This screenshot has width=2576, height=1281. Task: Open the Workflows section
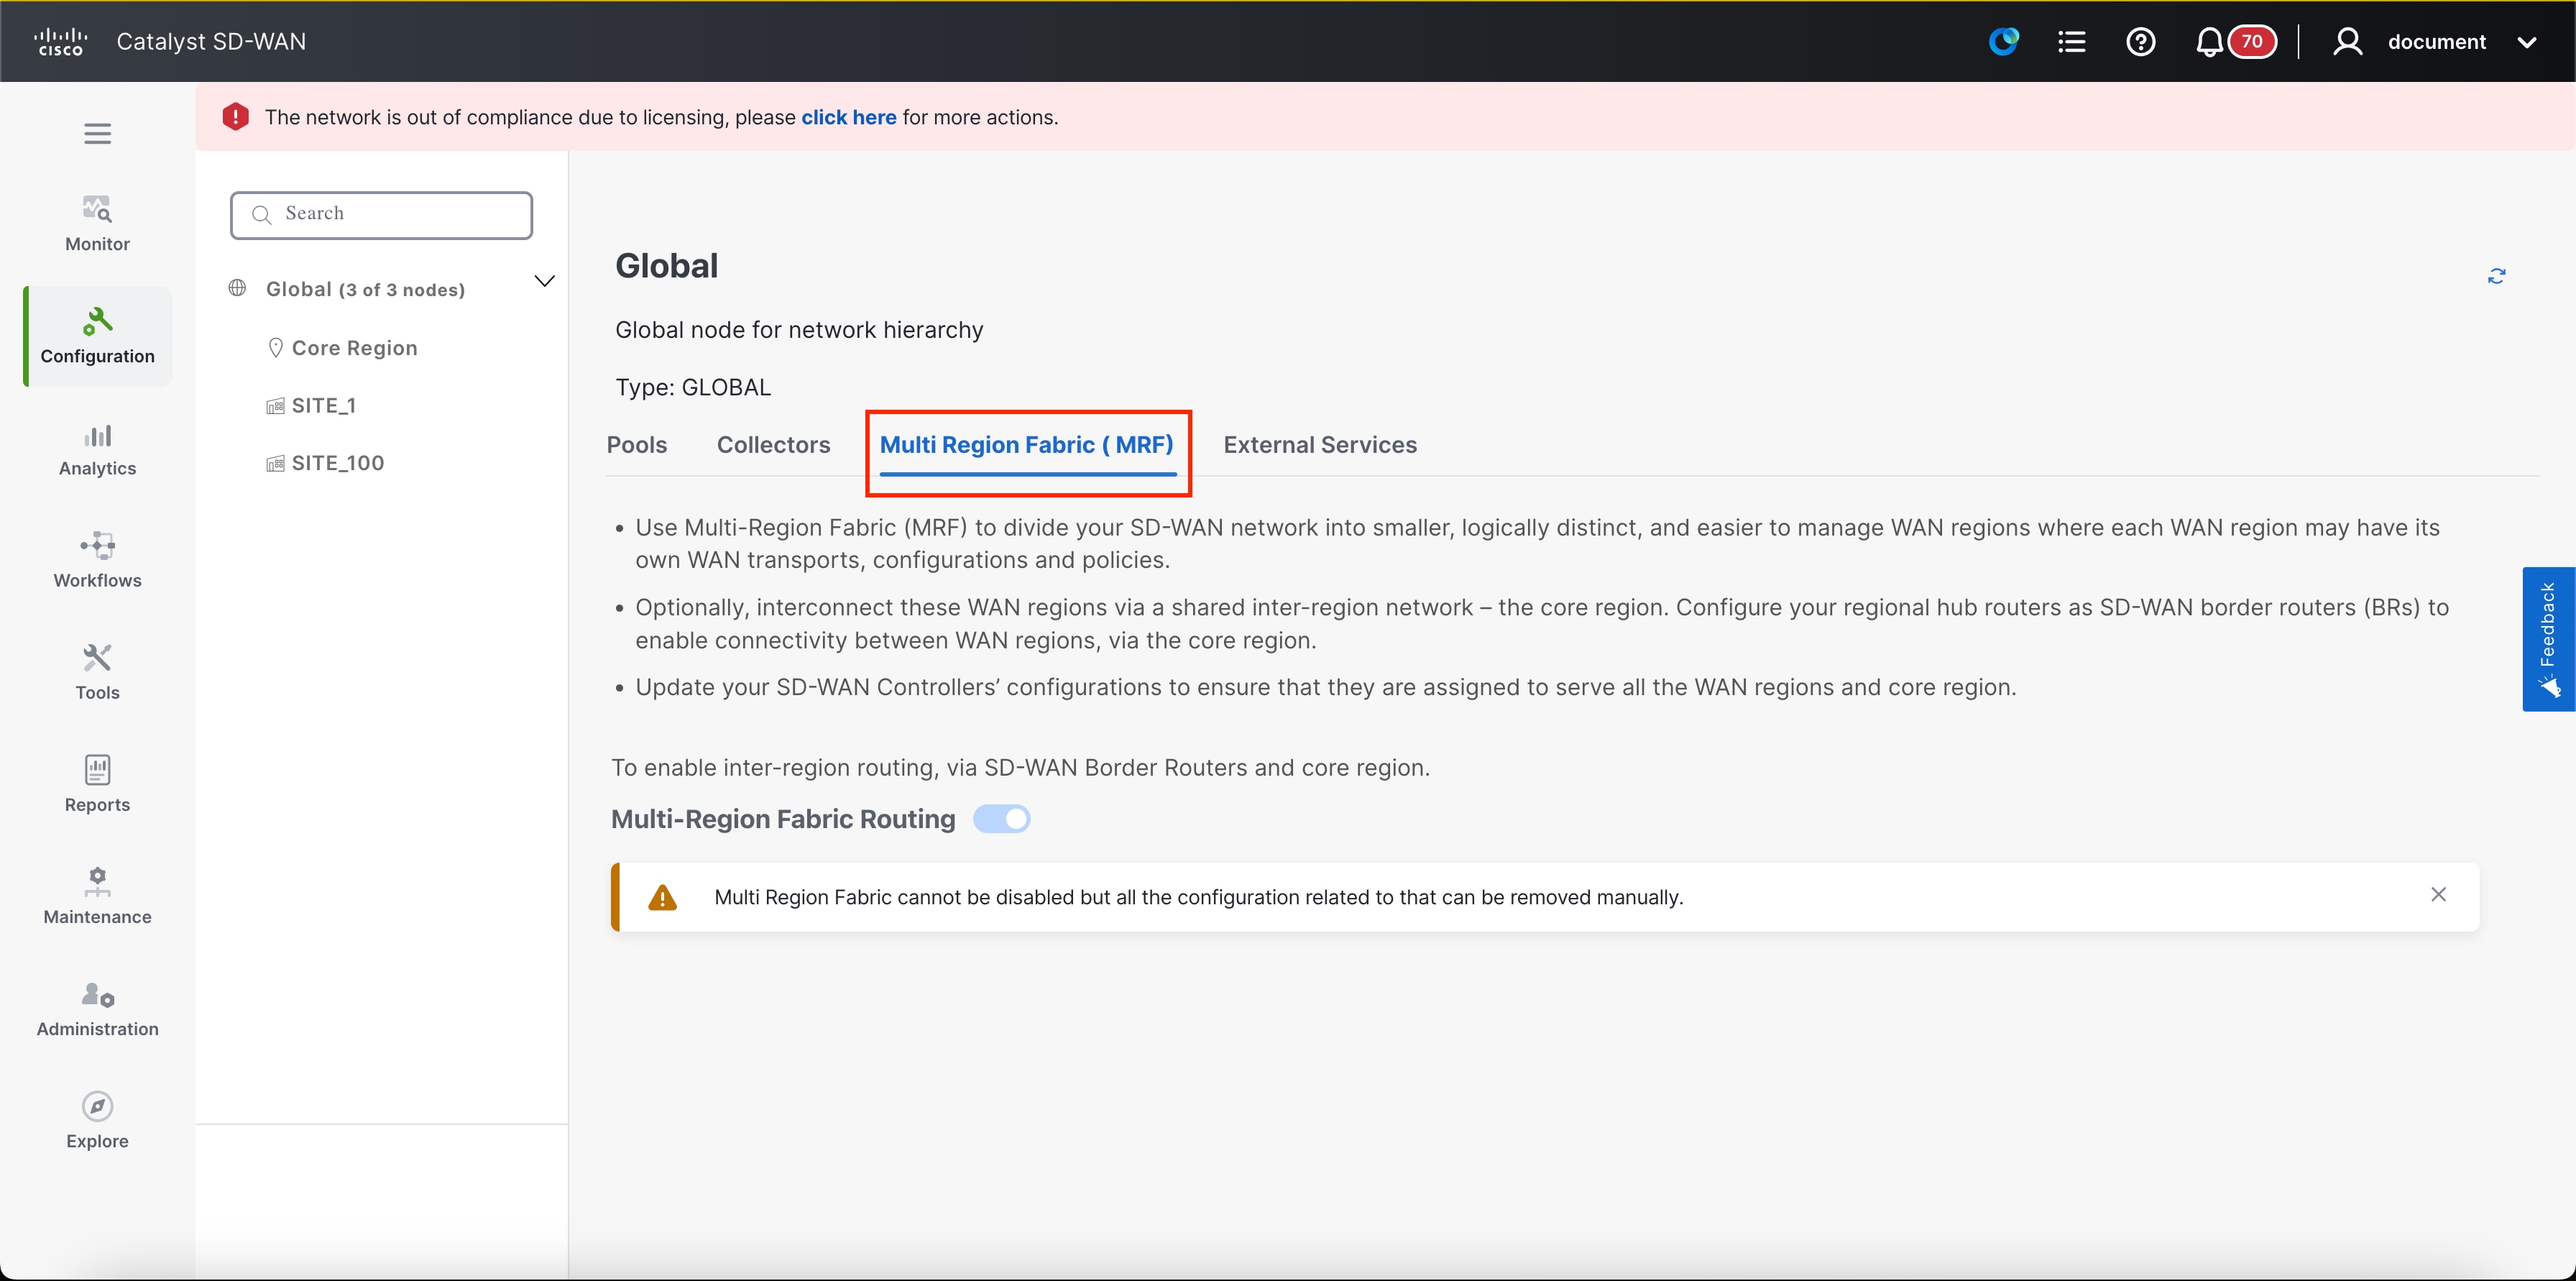97,561
